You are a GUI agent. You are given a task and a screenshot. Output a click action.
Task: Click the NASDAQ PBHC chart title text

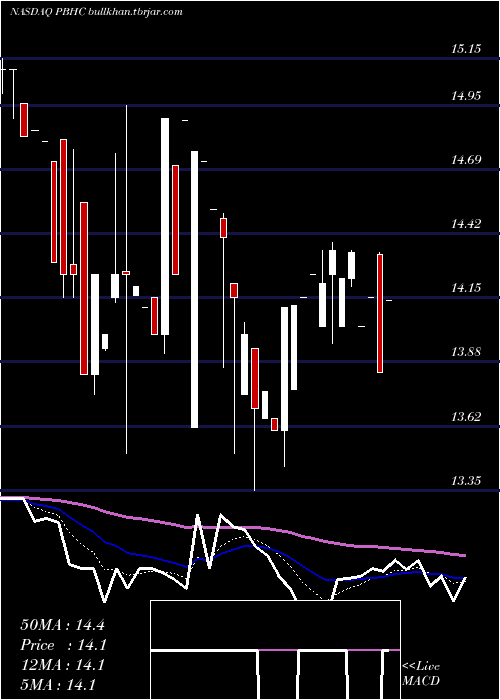[96, 12]
